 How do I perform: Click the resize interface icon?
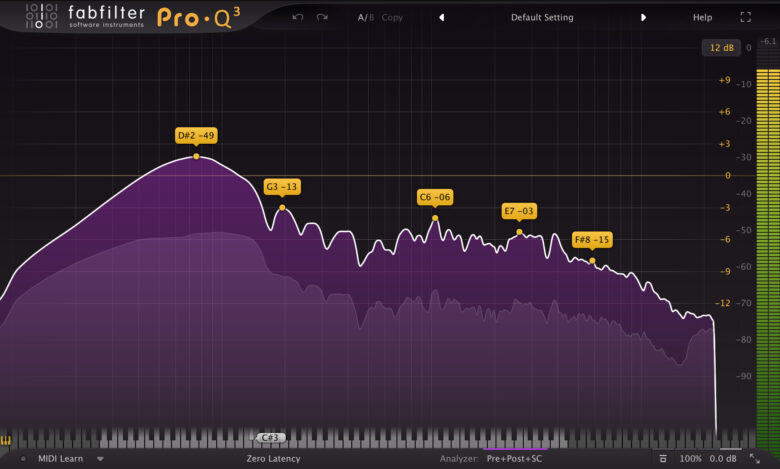[755, 459]
